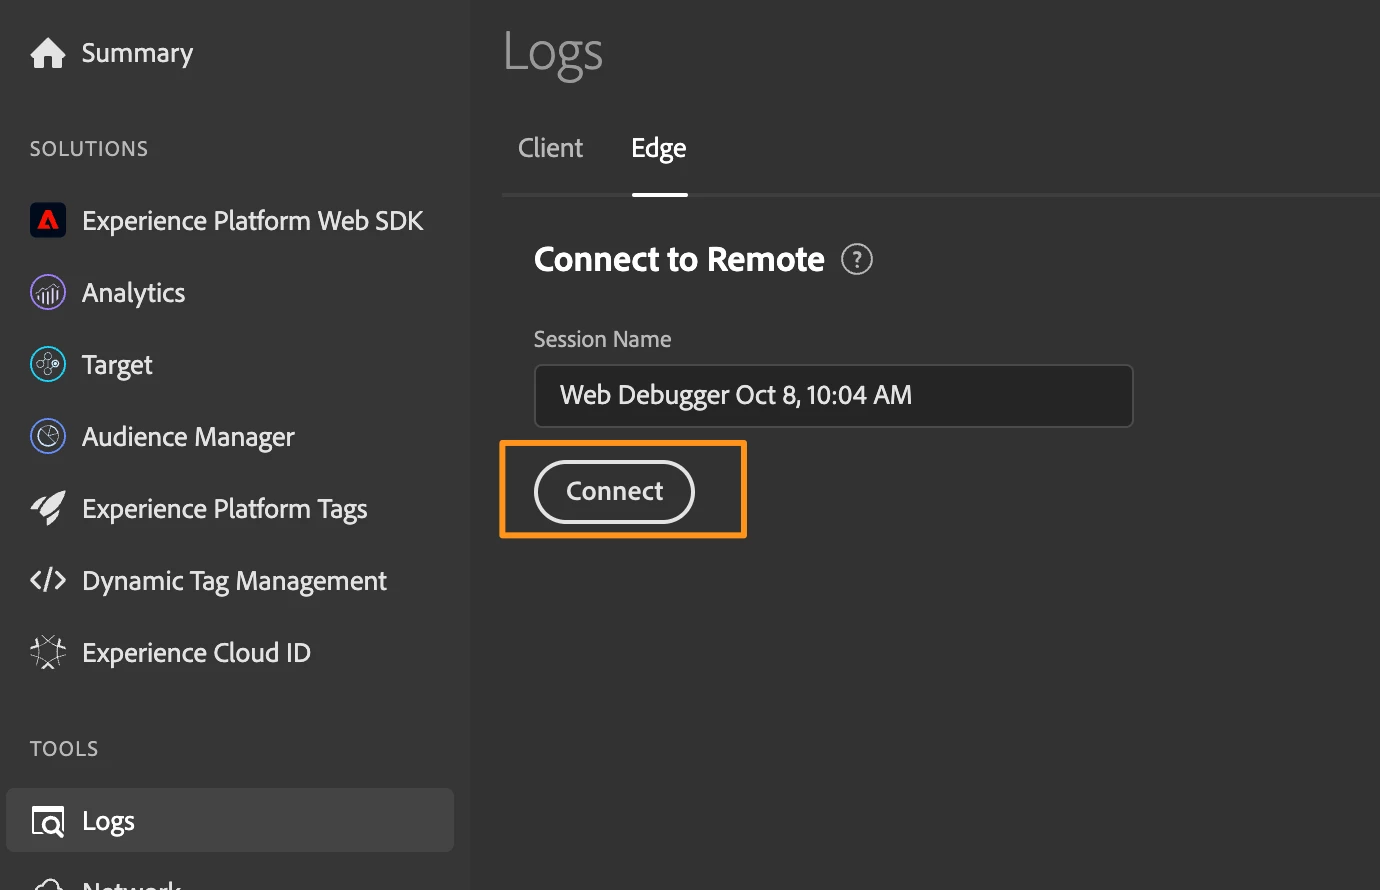The height and width of the screenshot is (890, 1380).
Task: Click the Connect to Remote heading
Action: click(x=679, y=260)
